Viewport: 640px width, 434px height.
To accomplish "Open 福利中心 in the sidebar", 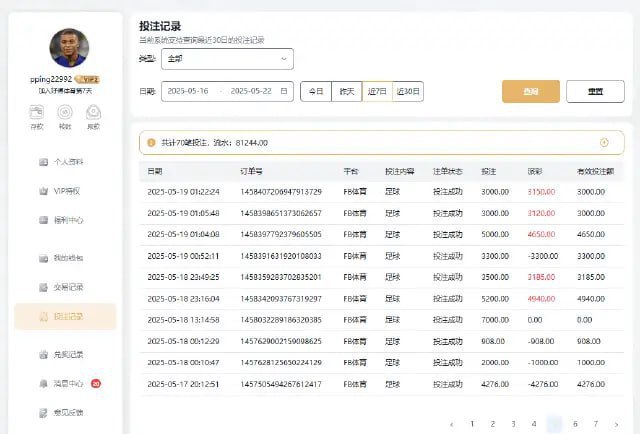I will point(66,219).
